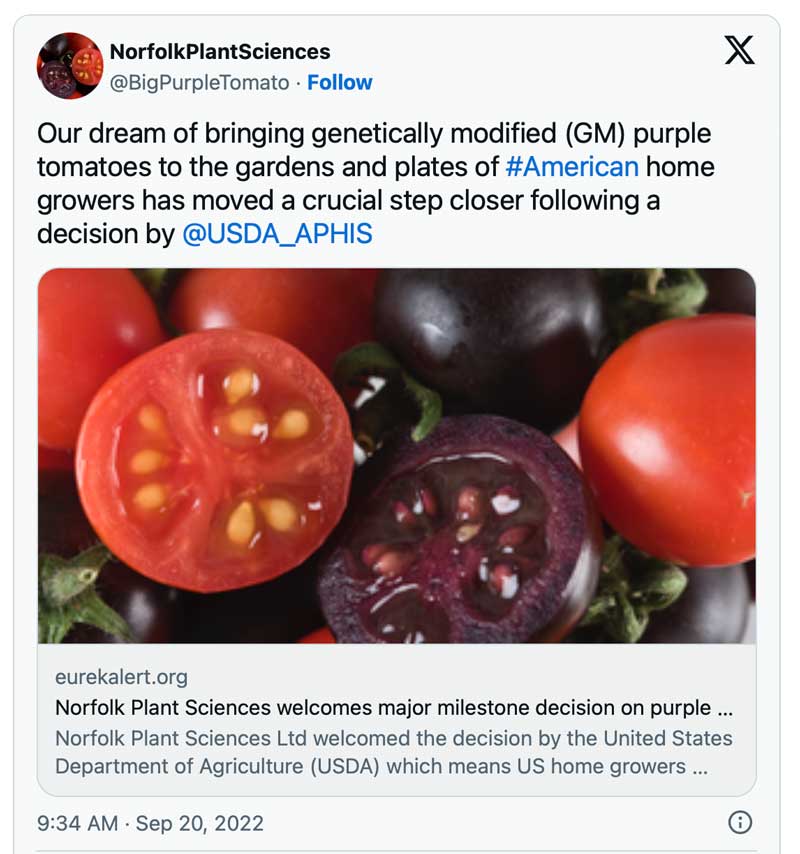Visit the @BigPurpleTomato handle
The width and height of the screenshot is (800, 854).
click(199, 82)
